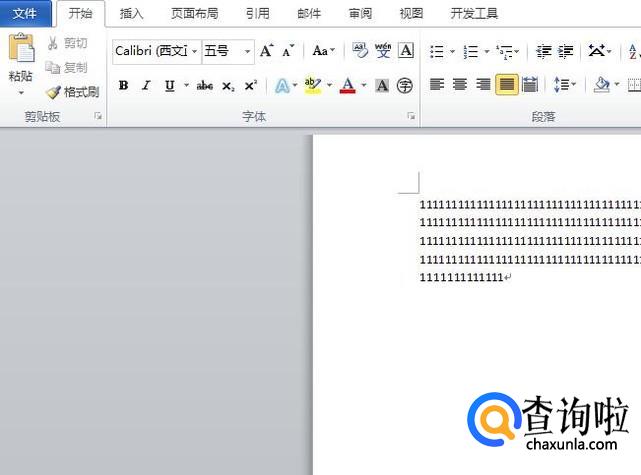Image resolution: width=641 pixels, height=475 pixels.
Task: Click the Cut (剪切) scissors icon
Action: click(53, 43)
